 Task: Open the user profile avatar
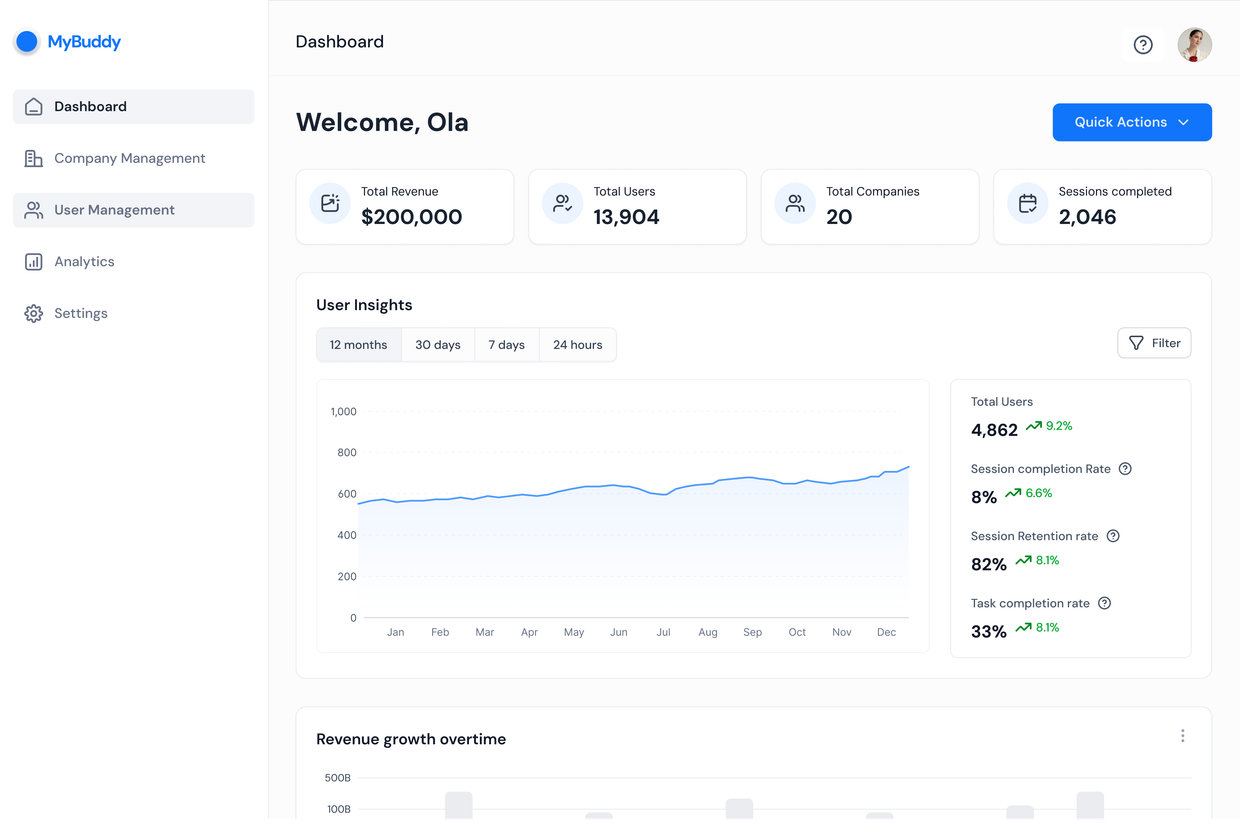pos(1194,44)
